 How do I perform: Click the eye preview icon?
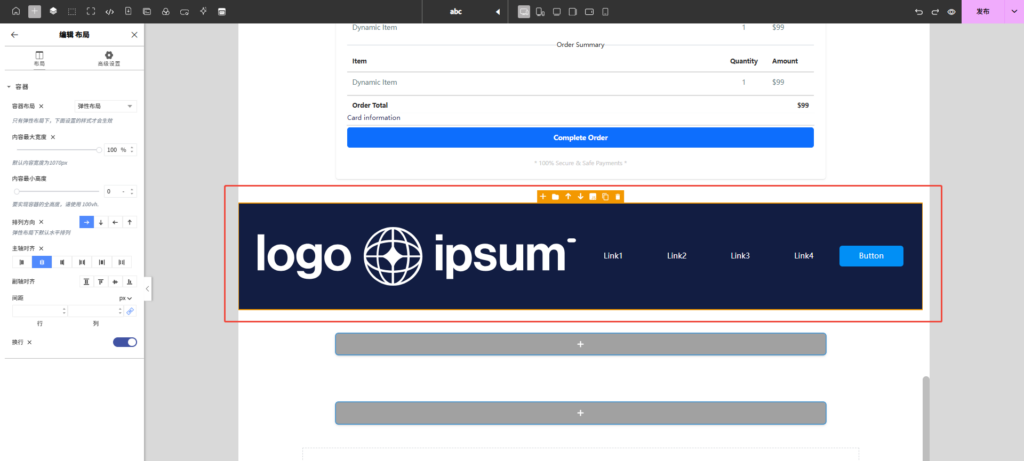click(951, 11)
